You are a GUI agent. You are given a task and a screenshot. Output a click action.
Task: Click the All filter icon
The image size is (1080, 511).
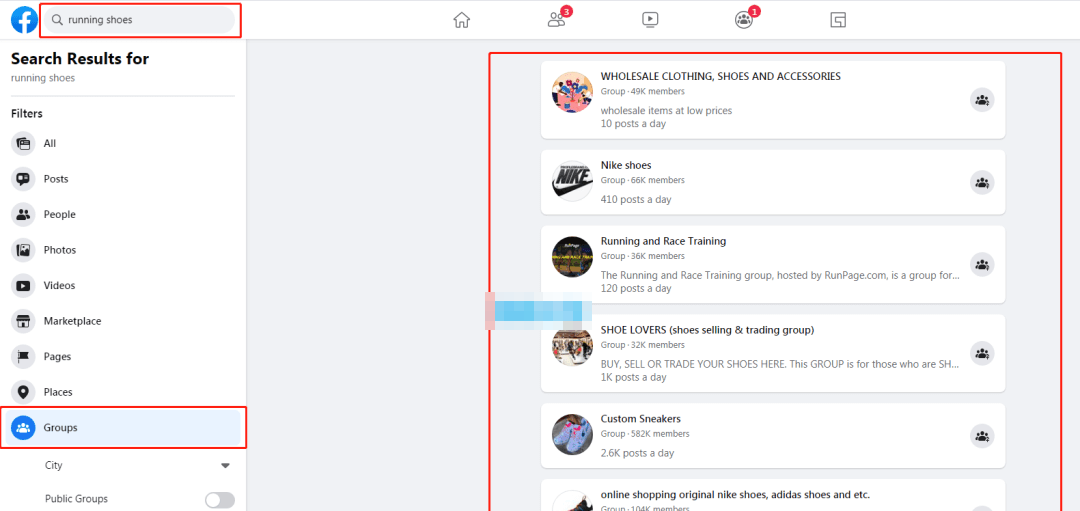coord(23,143)
